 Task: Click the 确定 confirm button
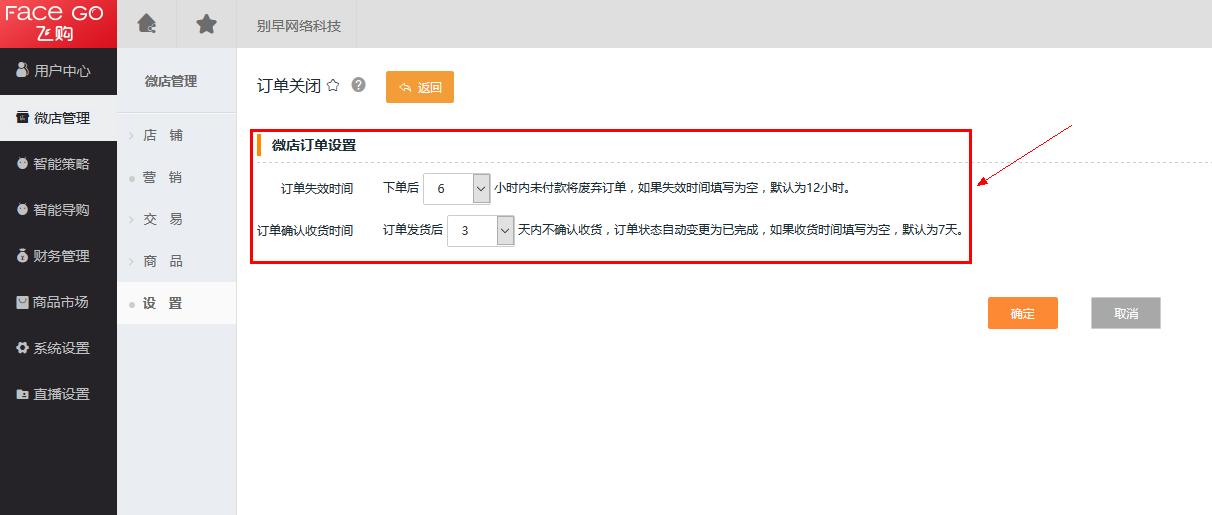click(1022, 313)
